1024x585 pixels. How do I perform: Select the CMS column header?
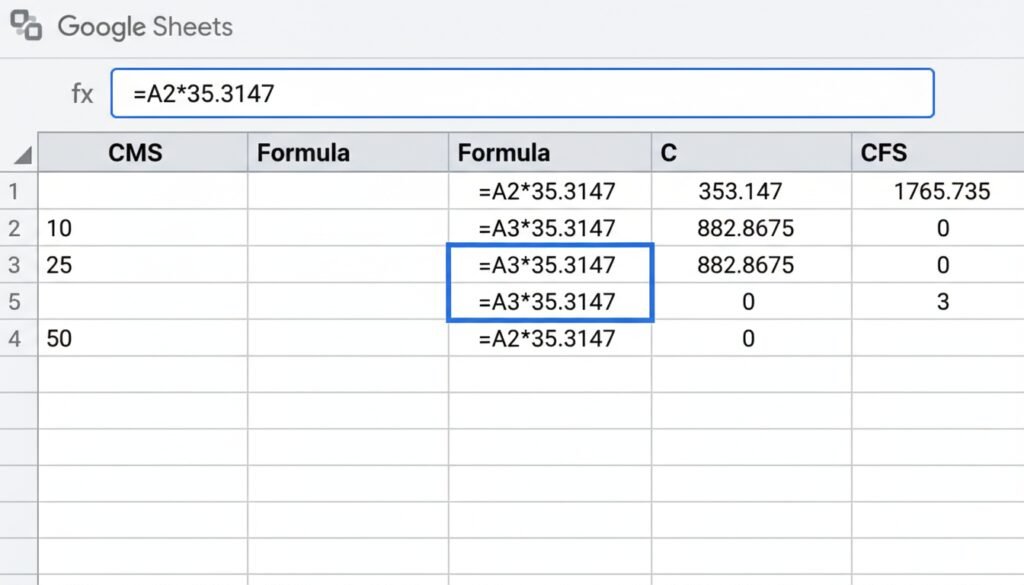pyautogui.click(x=143, y=153)
